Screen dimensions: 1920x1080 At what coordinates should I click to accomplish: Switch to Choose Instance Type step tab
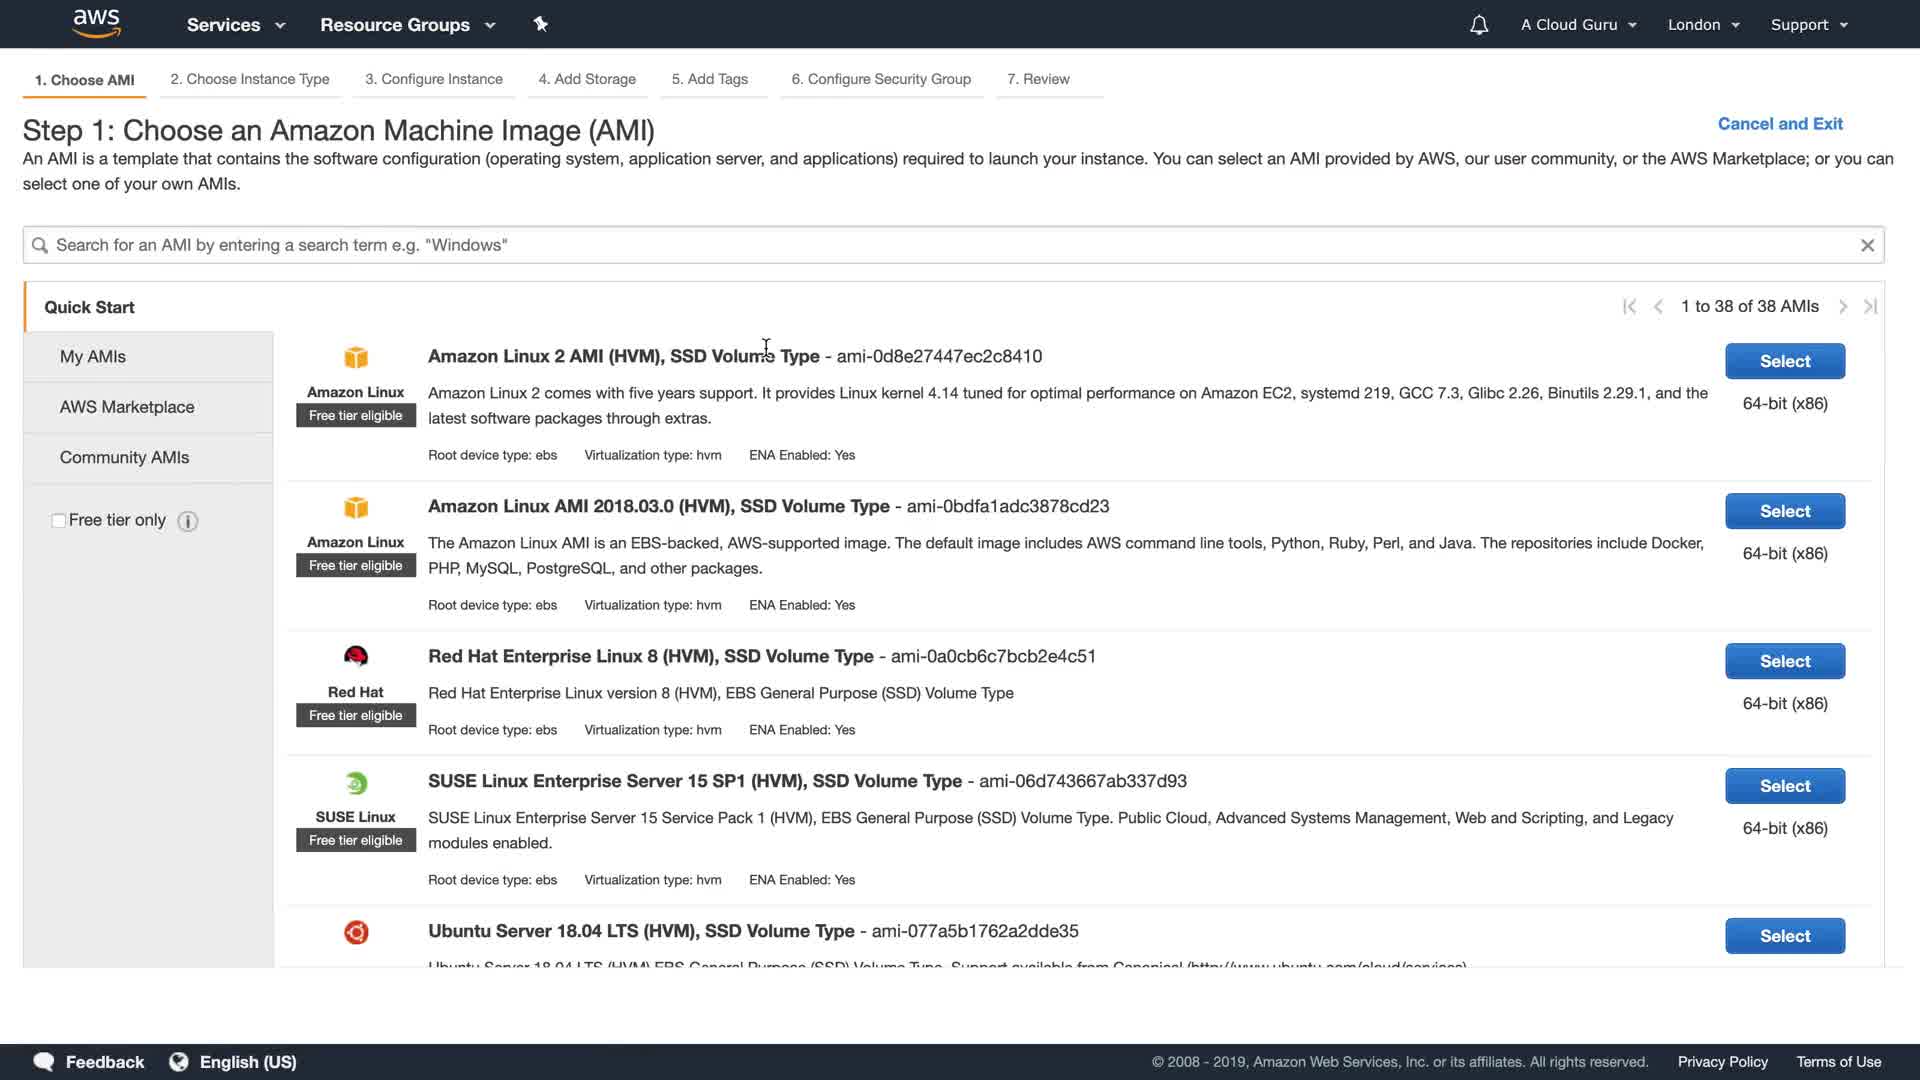[x=250, y=79]
